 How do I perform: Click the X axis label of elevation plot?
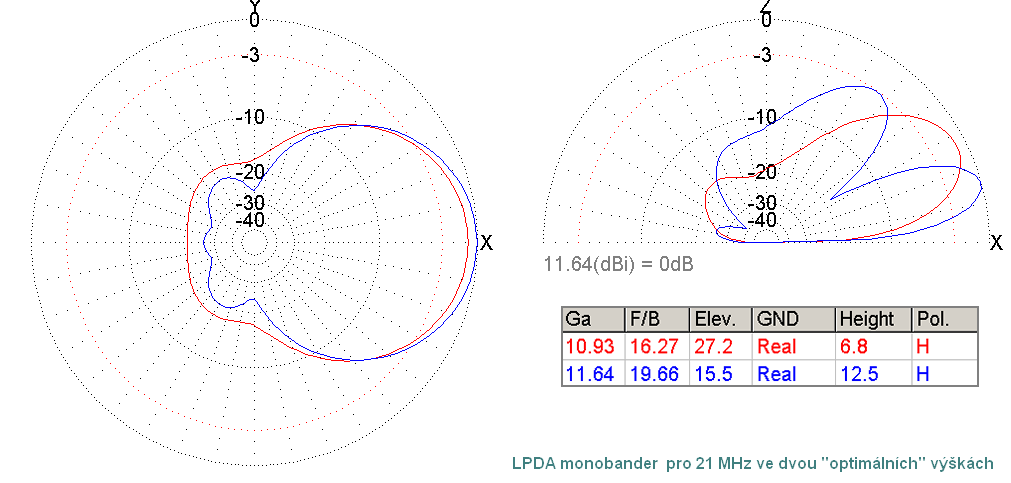[x=996, y=243]
